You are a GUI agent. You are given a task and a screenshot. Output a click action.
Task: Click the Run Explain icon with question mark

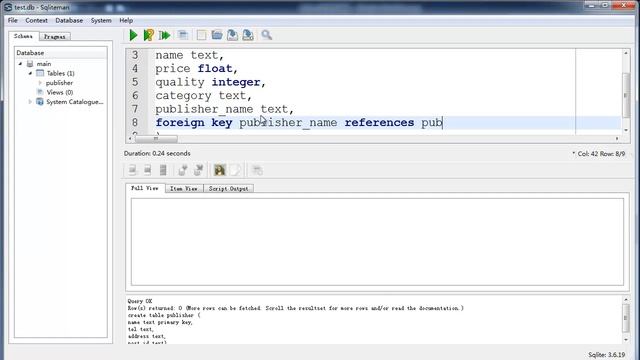point(149,35)
